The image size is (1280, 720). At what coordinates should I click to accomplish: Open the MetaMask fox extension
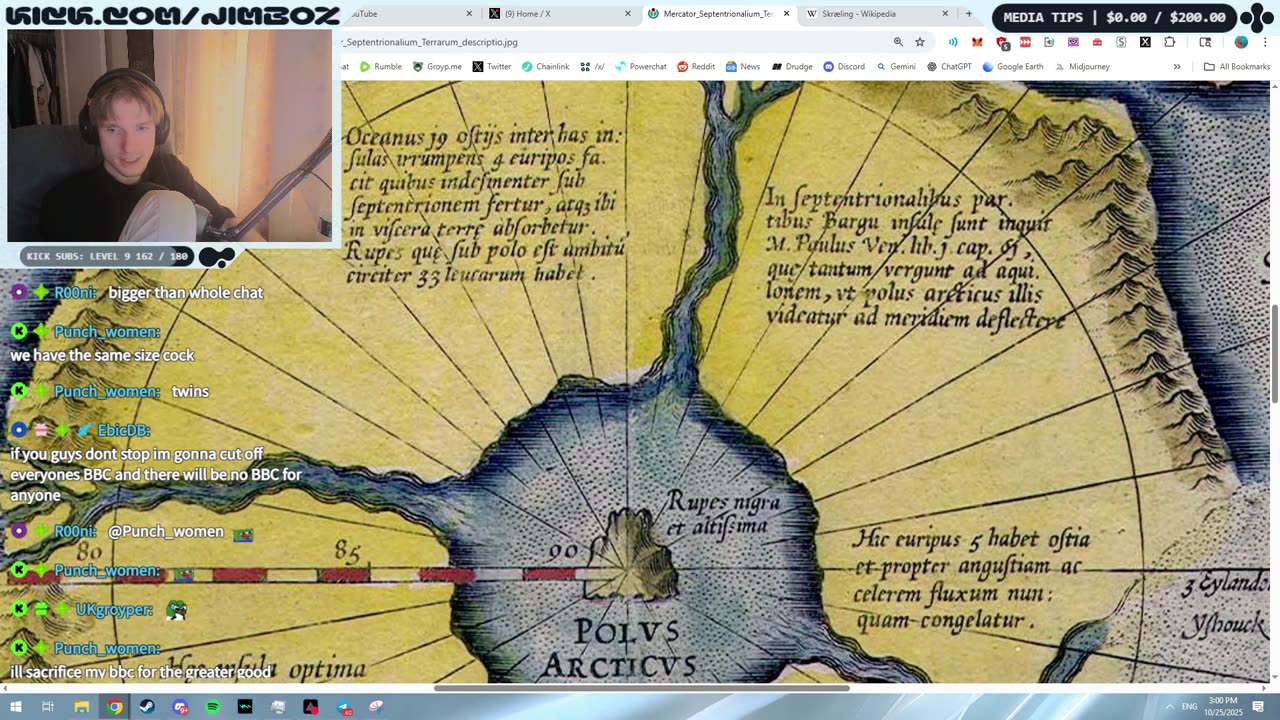click(x=977, y=42)
